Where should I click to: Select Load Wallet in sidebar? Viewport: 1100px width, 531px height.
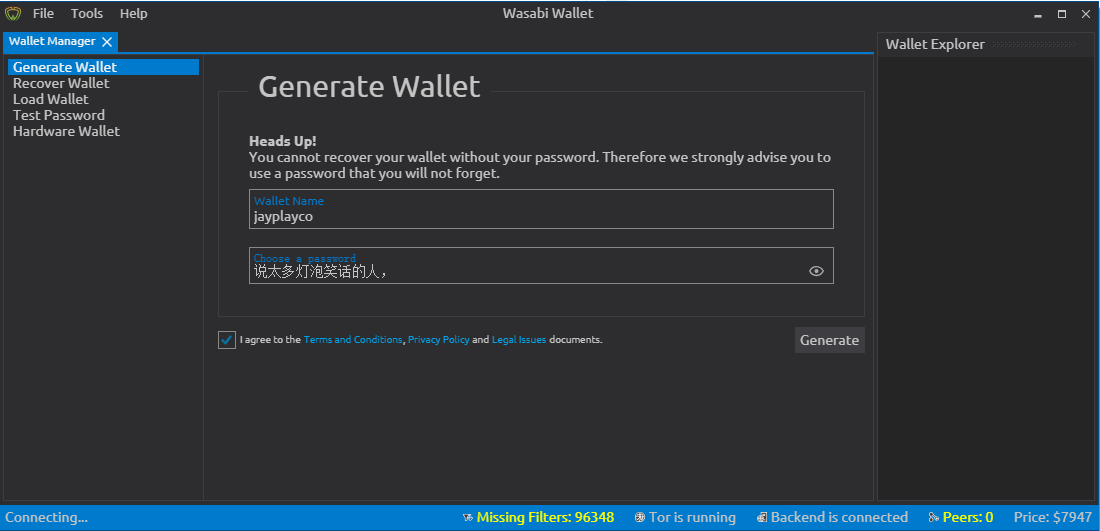pos(51,100)
